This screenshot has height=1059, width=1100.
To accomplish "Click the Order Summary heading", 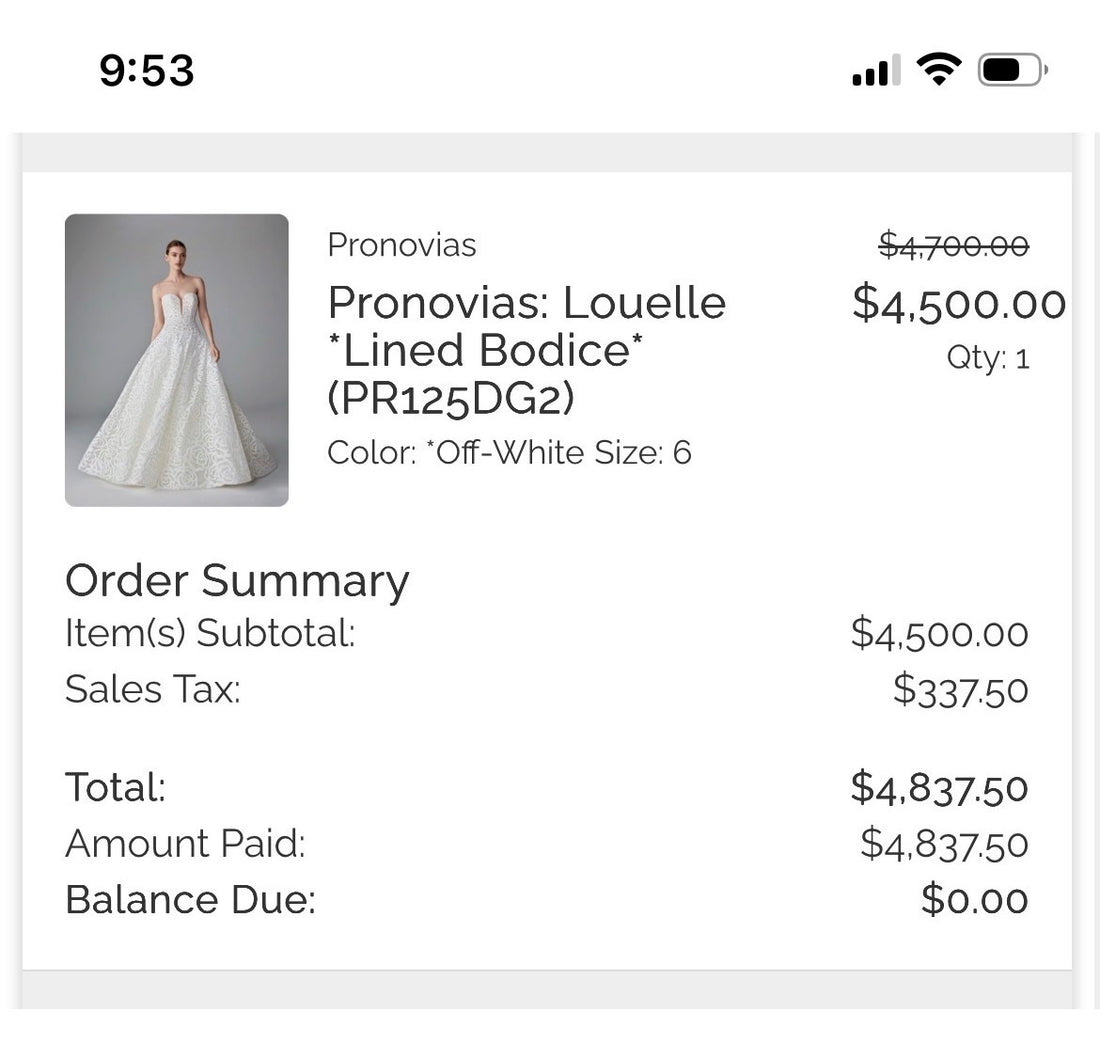I will click(237, 580).
